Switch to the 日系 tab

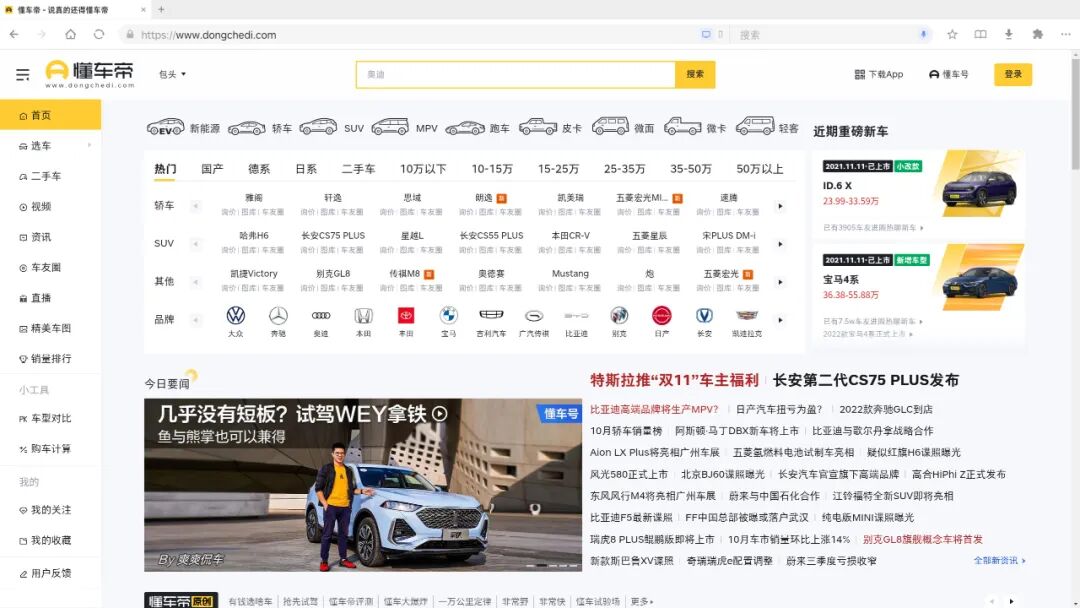[306, 169]
